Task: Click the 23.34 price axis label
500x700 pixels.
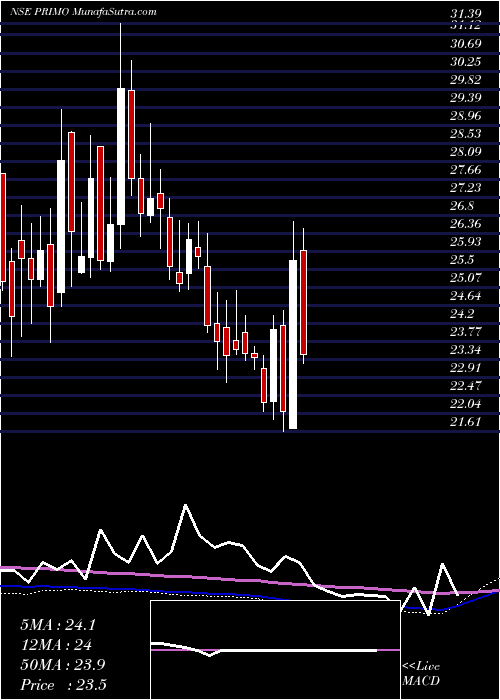Action: [465, 350]
